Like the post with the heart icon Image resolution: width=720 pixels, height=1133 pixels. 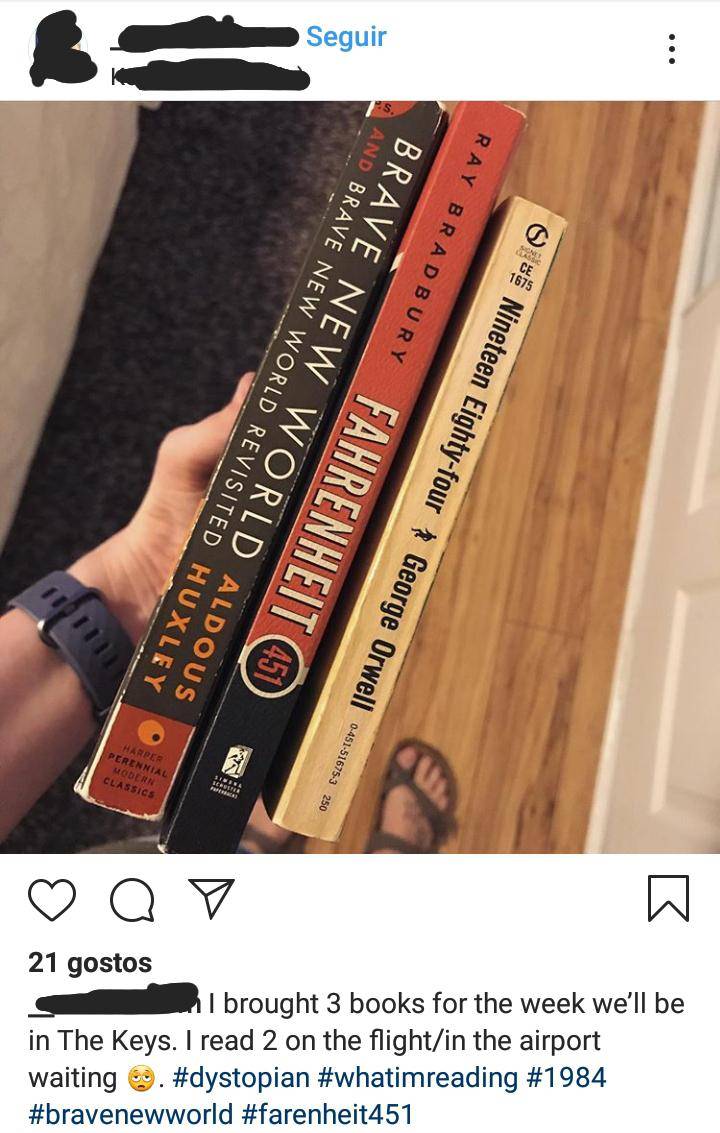pyautogui.click(x=52, y=900)
